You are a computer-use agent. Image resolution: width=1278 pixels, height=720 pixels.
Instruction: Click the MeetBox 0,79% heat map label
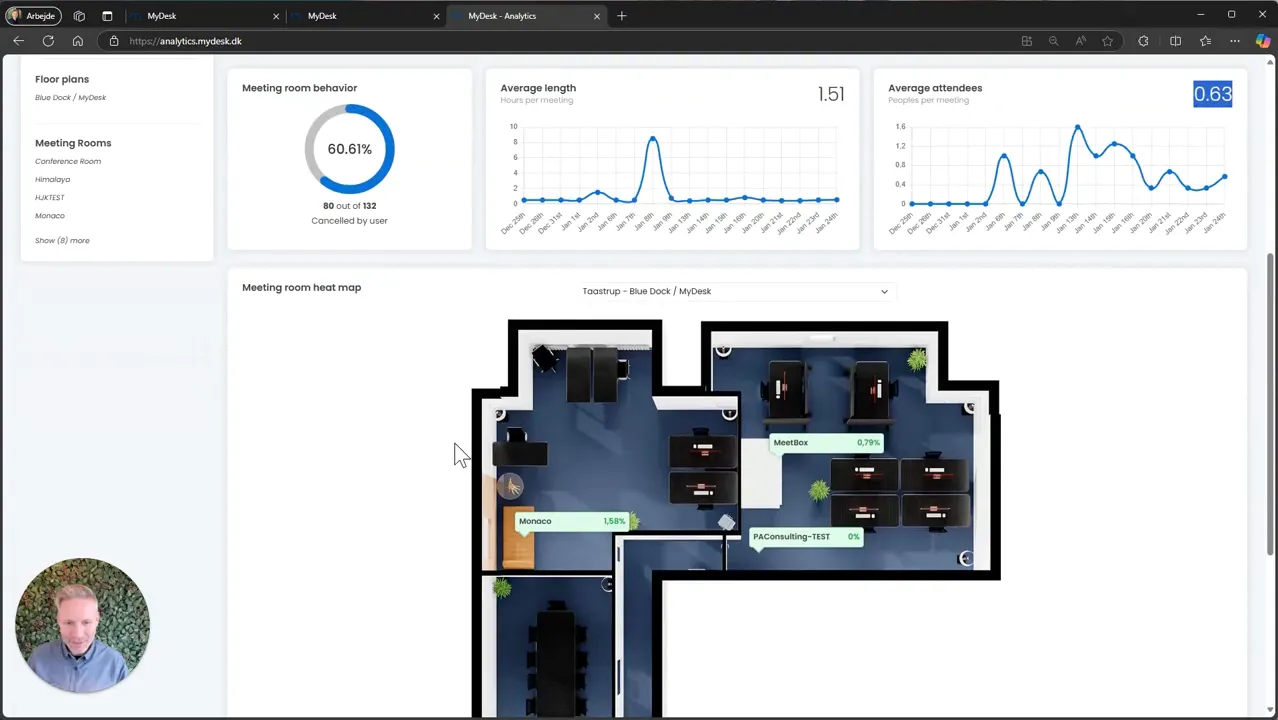click(x=827, y=442)
